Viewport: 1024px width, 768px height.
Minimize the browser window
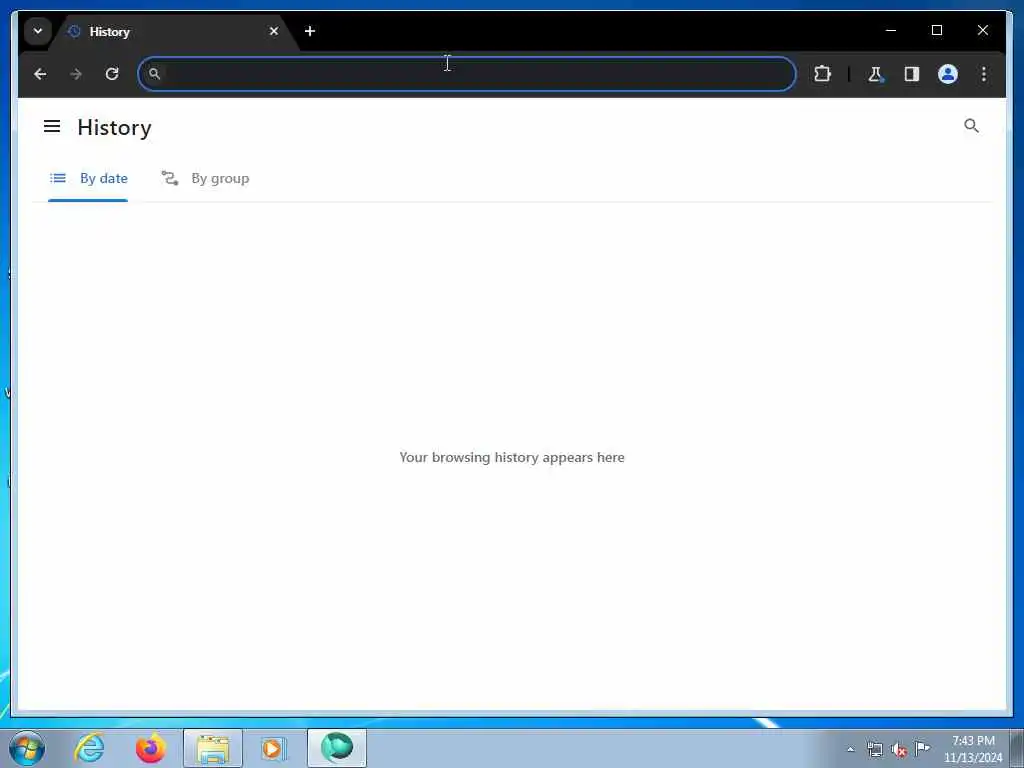[891, 30]
